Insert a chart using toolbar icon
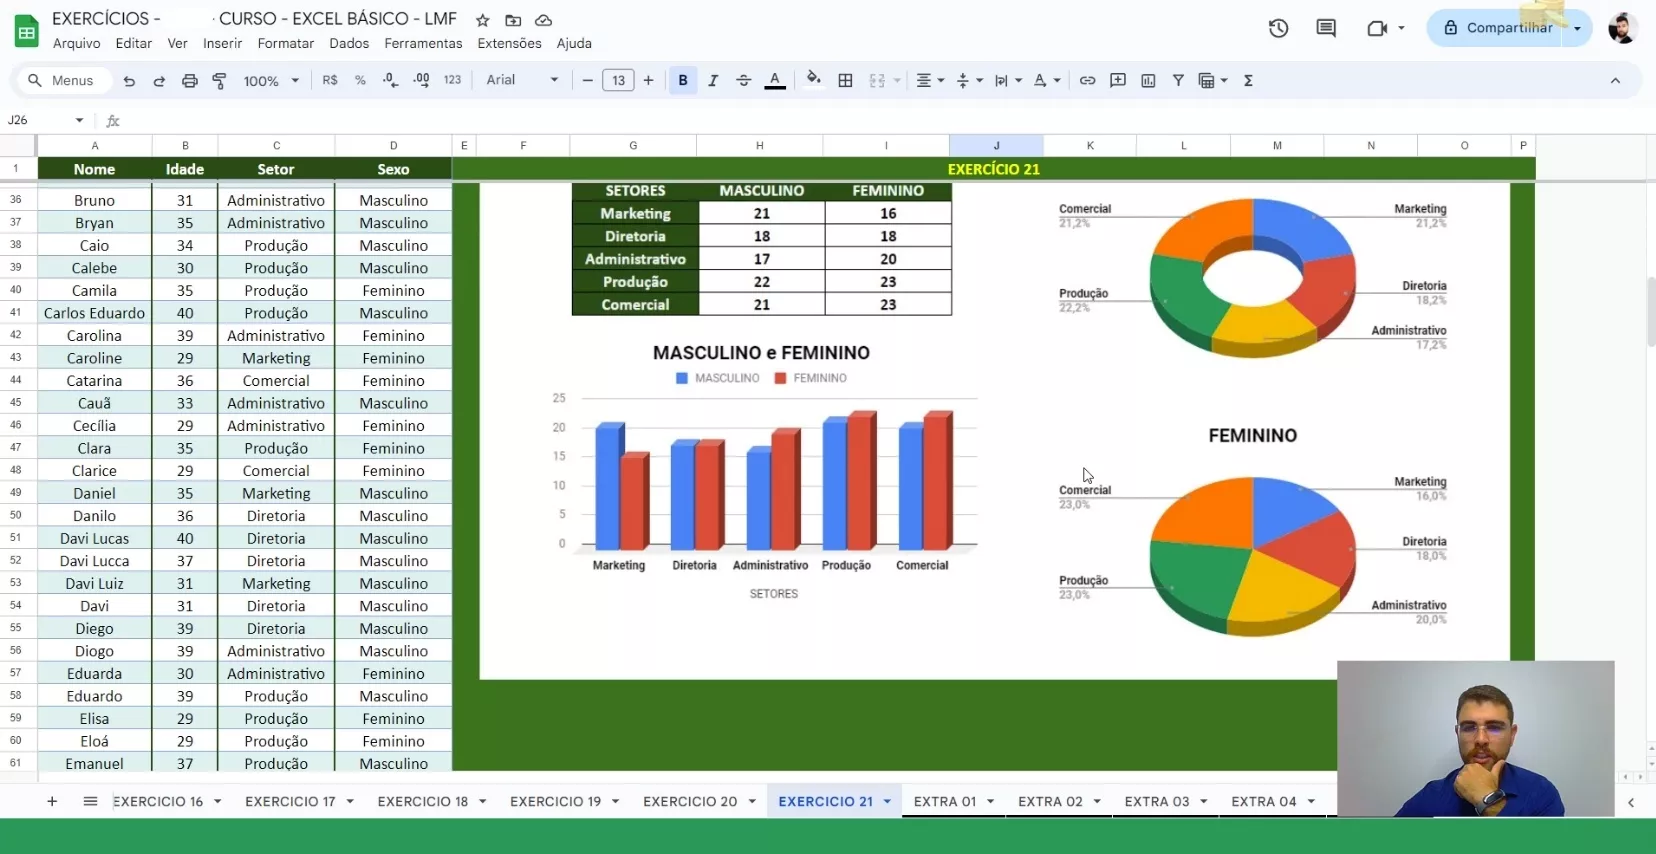The image size is (1656, 854). (1148, 81)
